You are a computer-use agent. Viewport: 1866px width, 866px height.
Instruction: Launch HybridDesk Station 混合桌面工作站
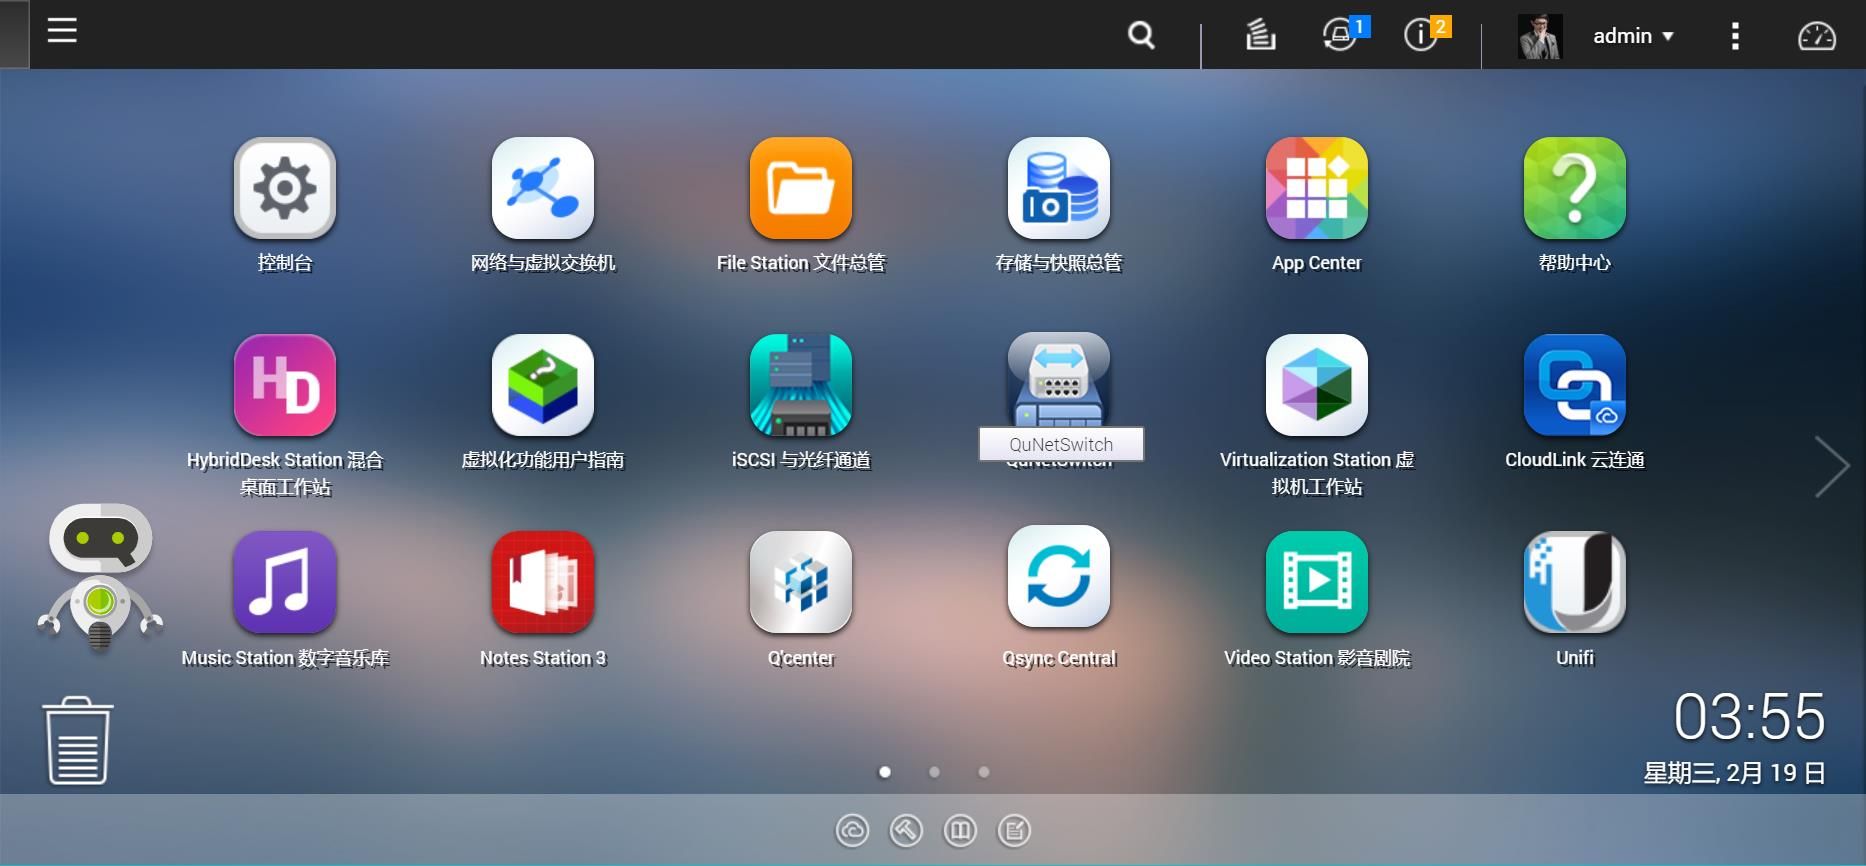(x=285, y=385)
